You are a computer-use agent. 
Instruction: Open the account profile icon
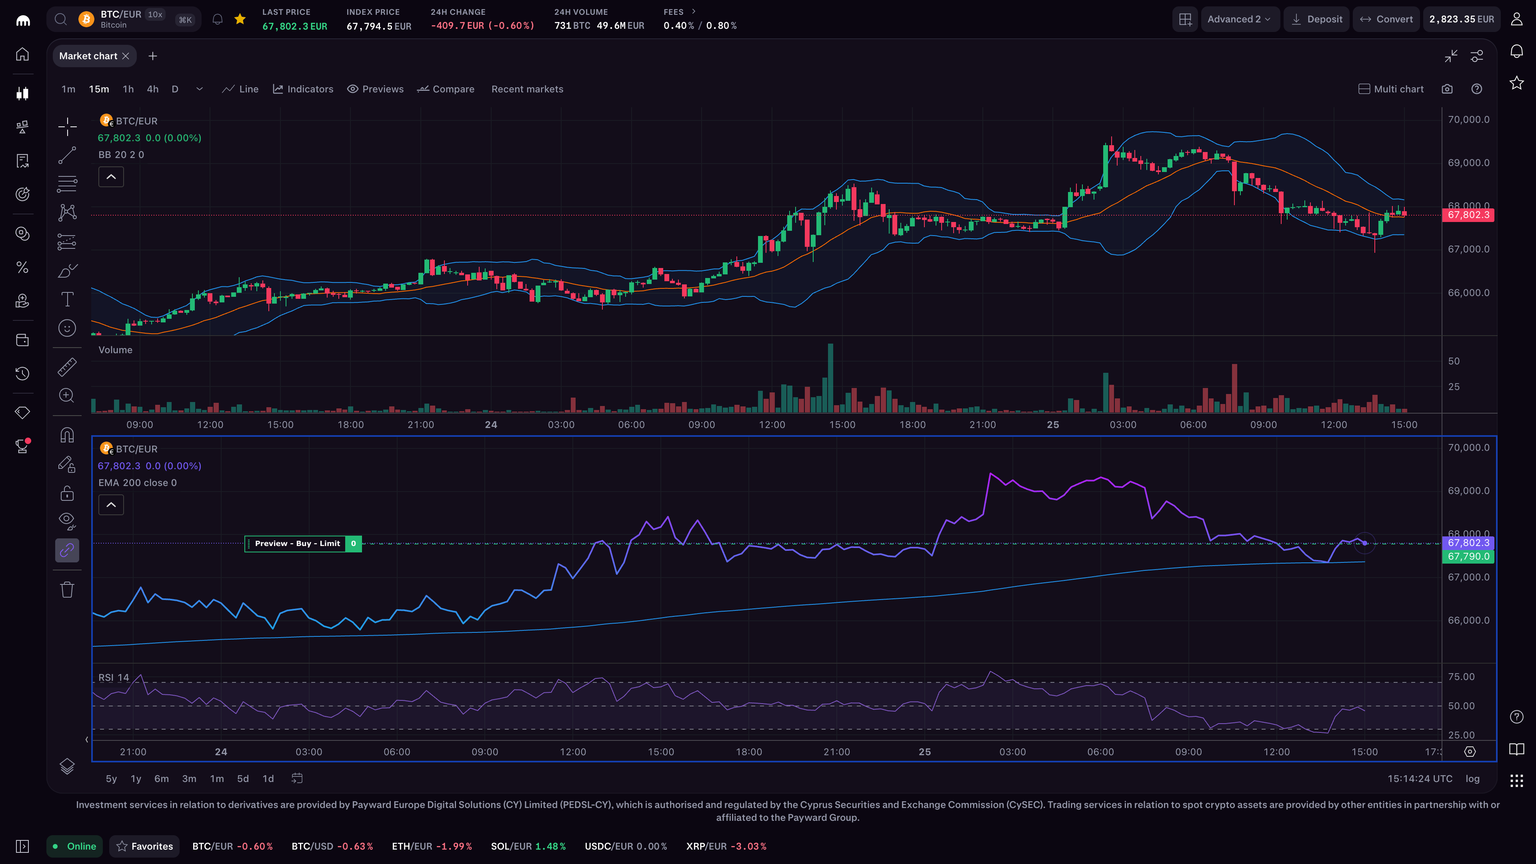pyautogui.click(x=1517, y=19)
